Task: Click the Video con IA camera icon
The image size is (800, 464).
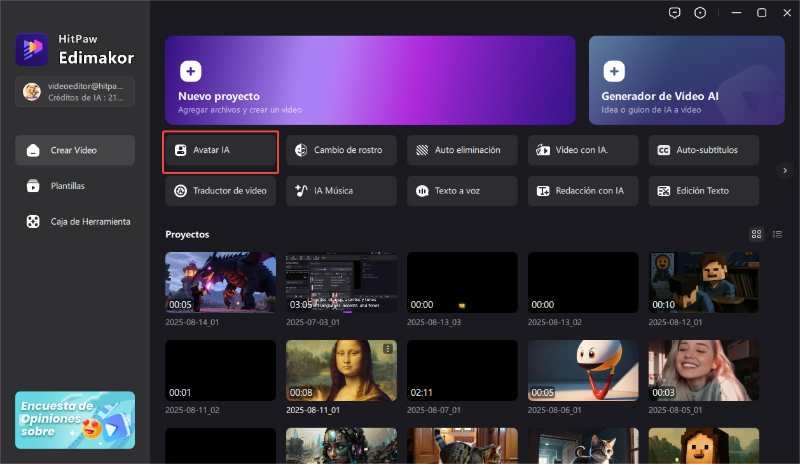Action: coord(543,150)
